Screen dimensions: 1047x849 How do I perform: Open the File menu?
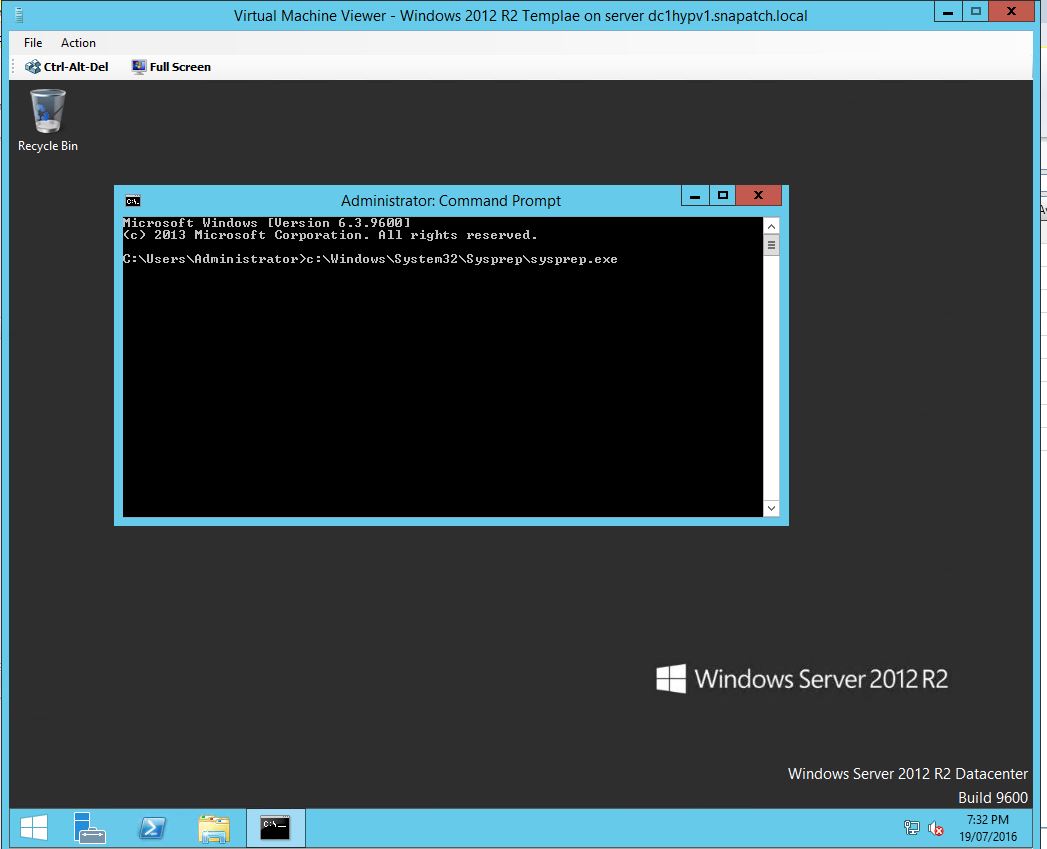pos(33,43)
